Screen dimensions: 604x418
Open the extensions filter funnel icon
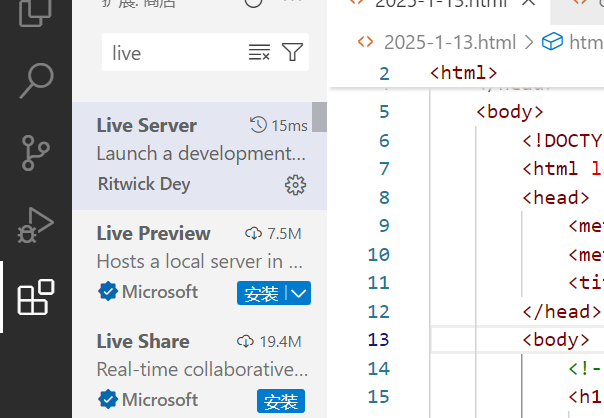coord(292,52)
